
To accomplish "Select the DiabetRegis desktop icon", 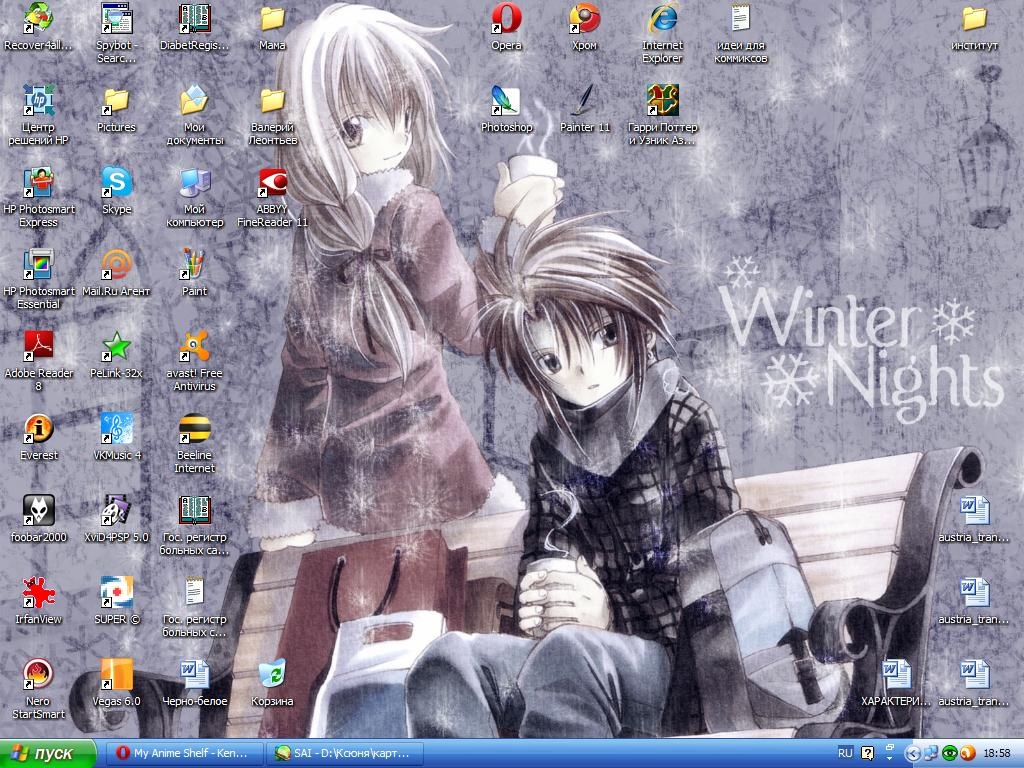I will 194,27.
